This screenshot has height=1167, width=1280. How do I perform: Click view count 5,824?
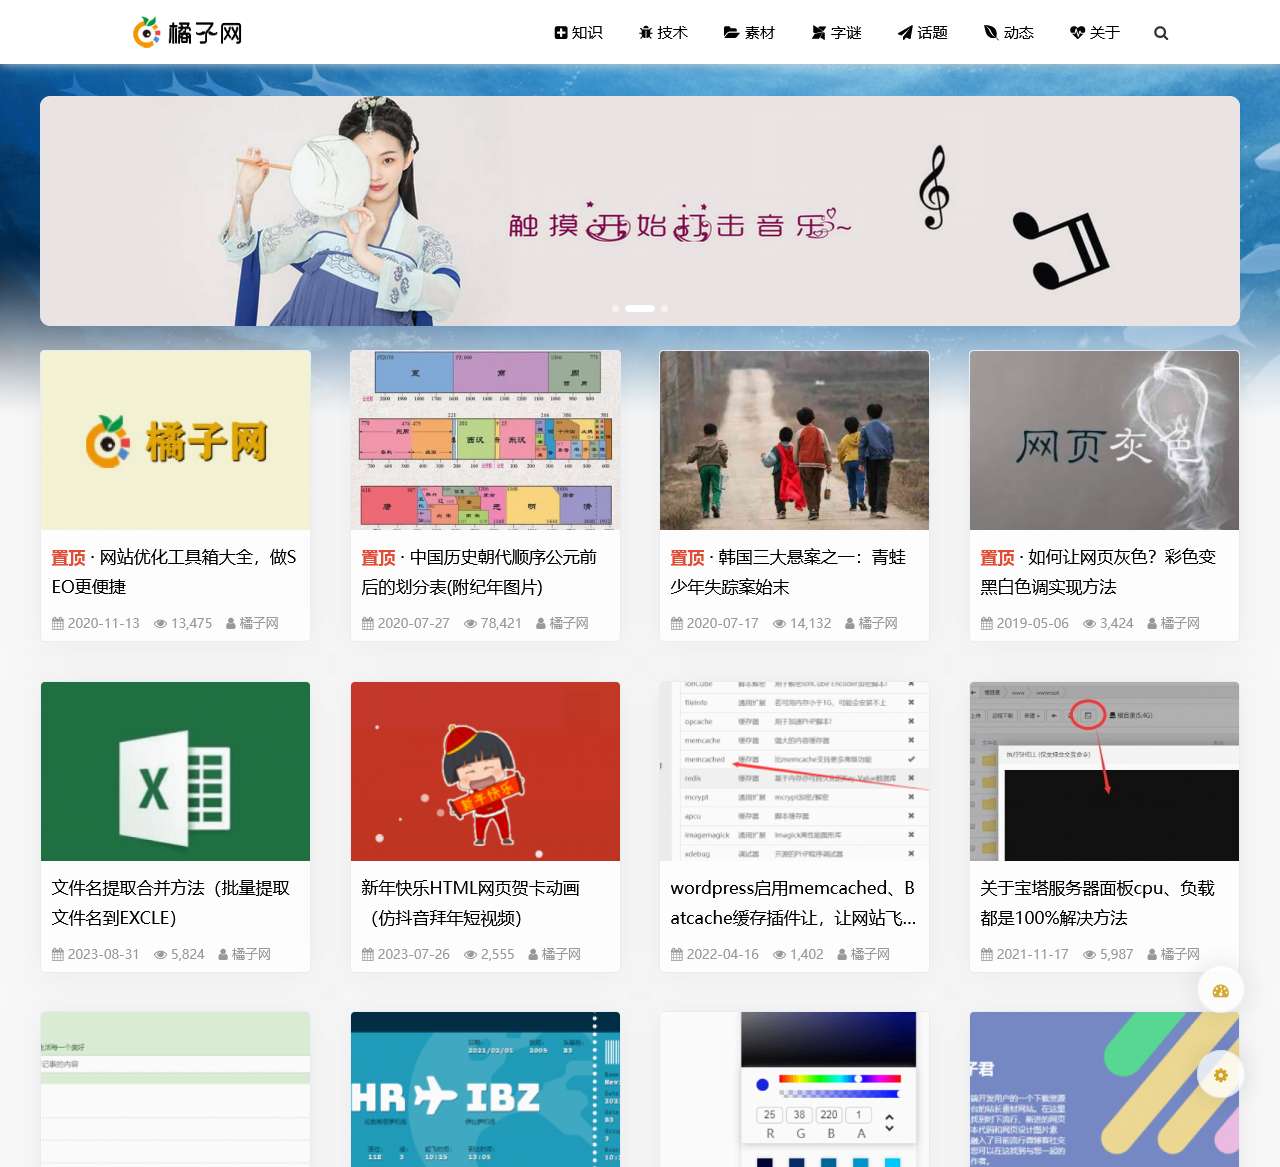(187, 954)
